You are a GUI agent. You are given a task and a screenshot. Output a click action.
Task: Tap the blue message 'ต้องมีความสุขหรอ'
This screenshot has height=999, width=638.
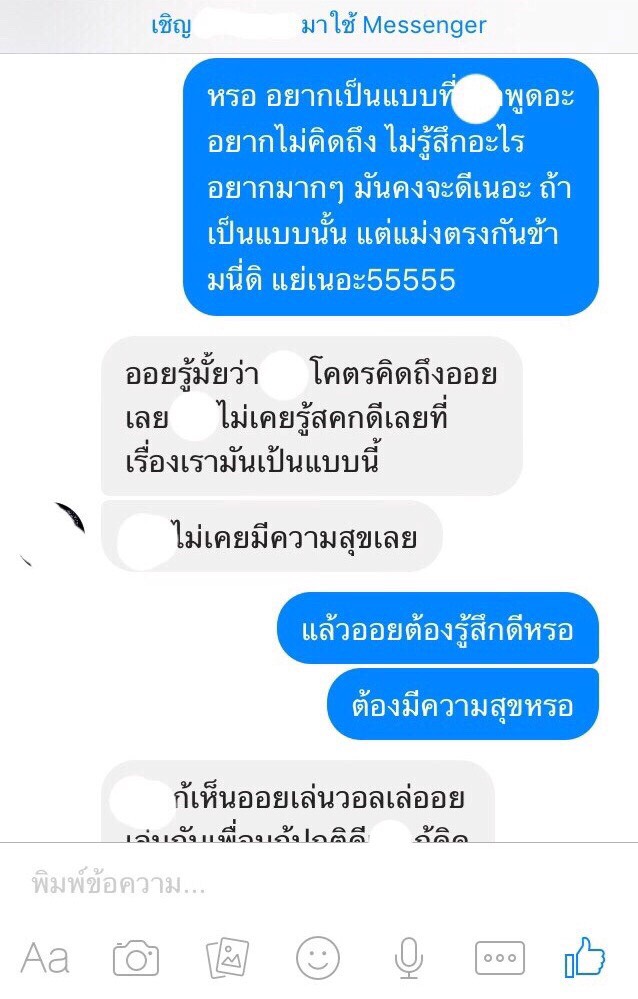pos(463,704)
